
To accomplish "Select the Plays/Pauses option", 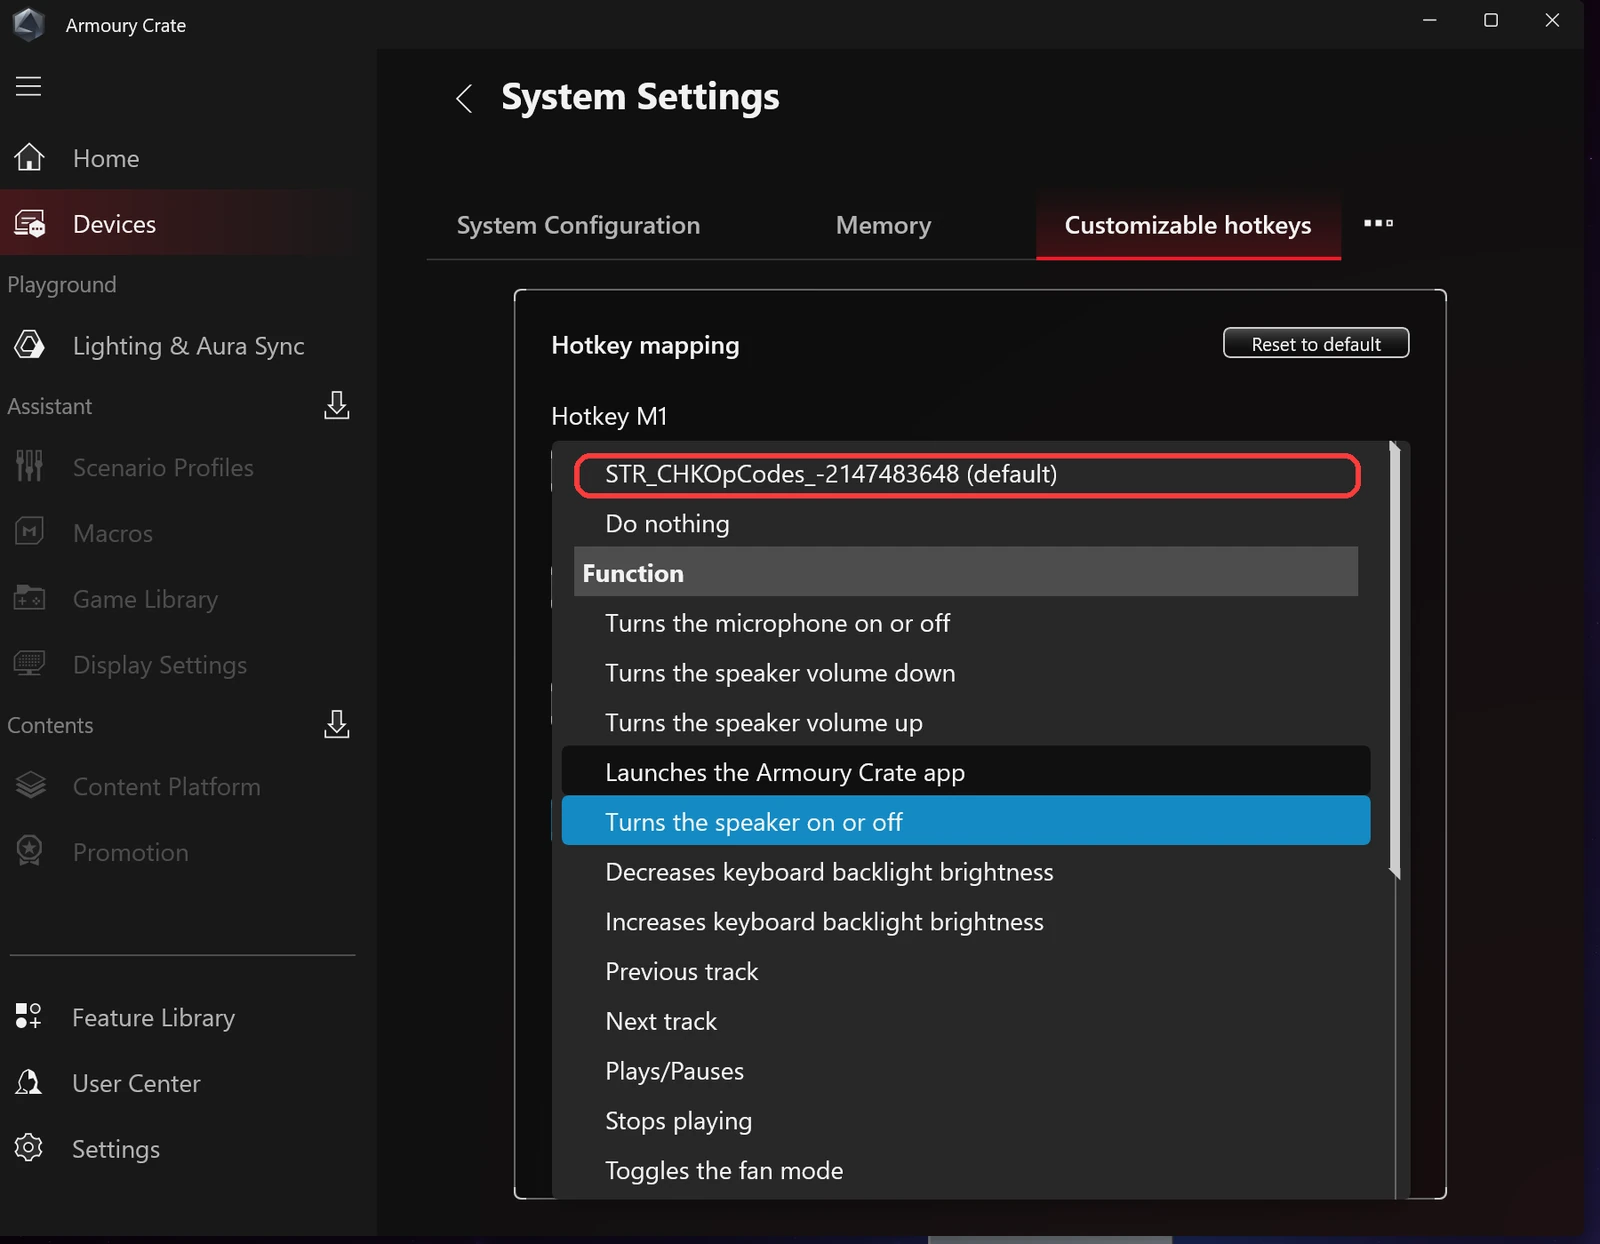I will pos(966,1071).
